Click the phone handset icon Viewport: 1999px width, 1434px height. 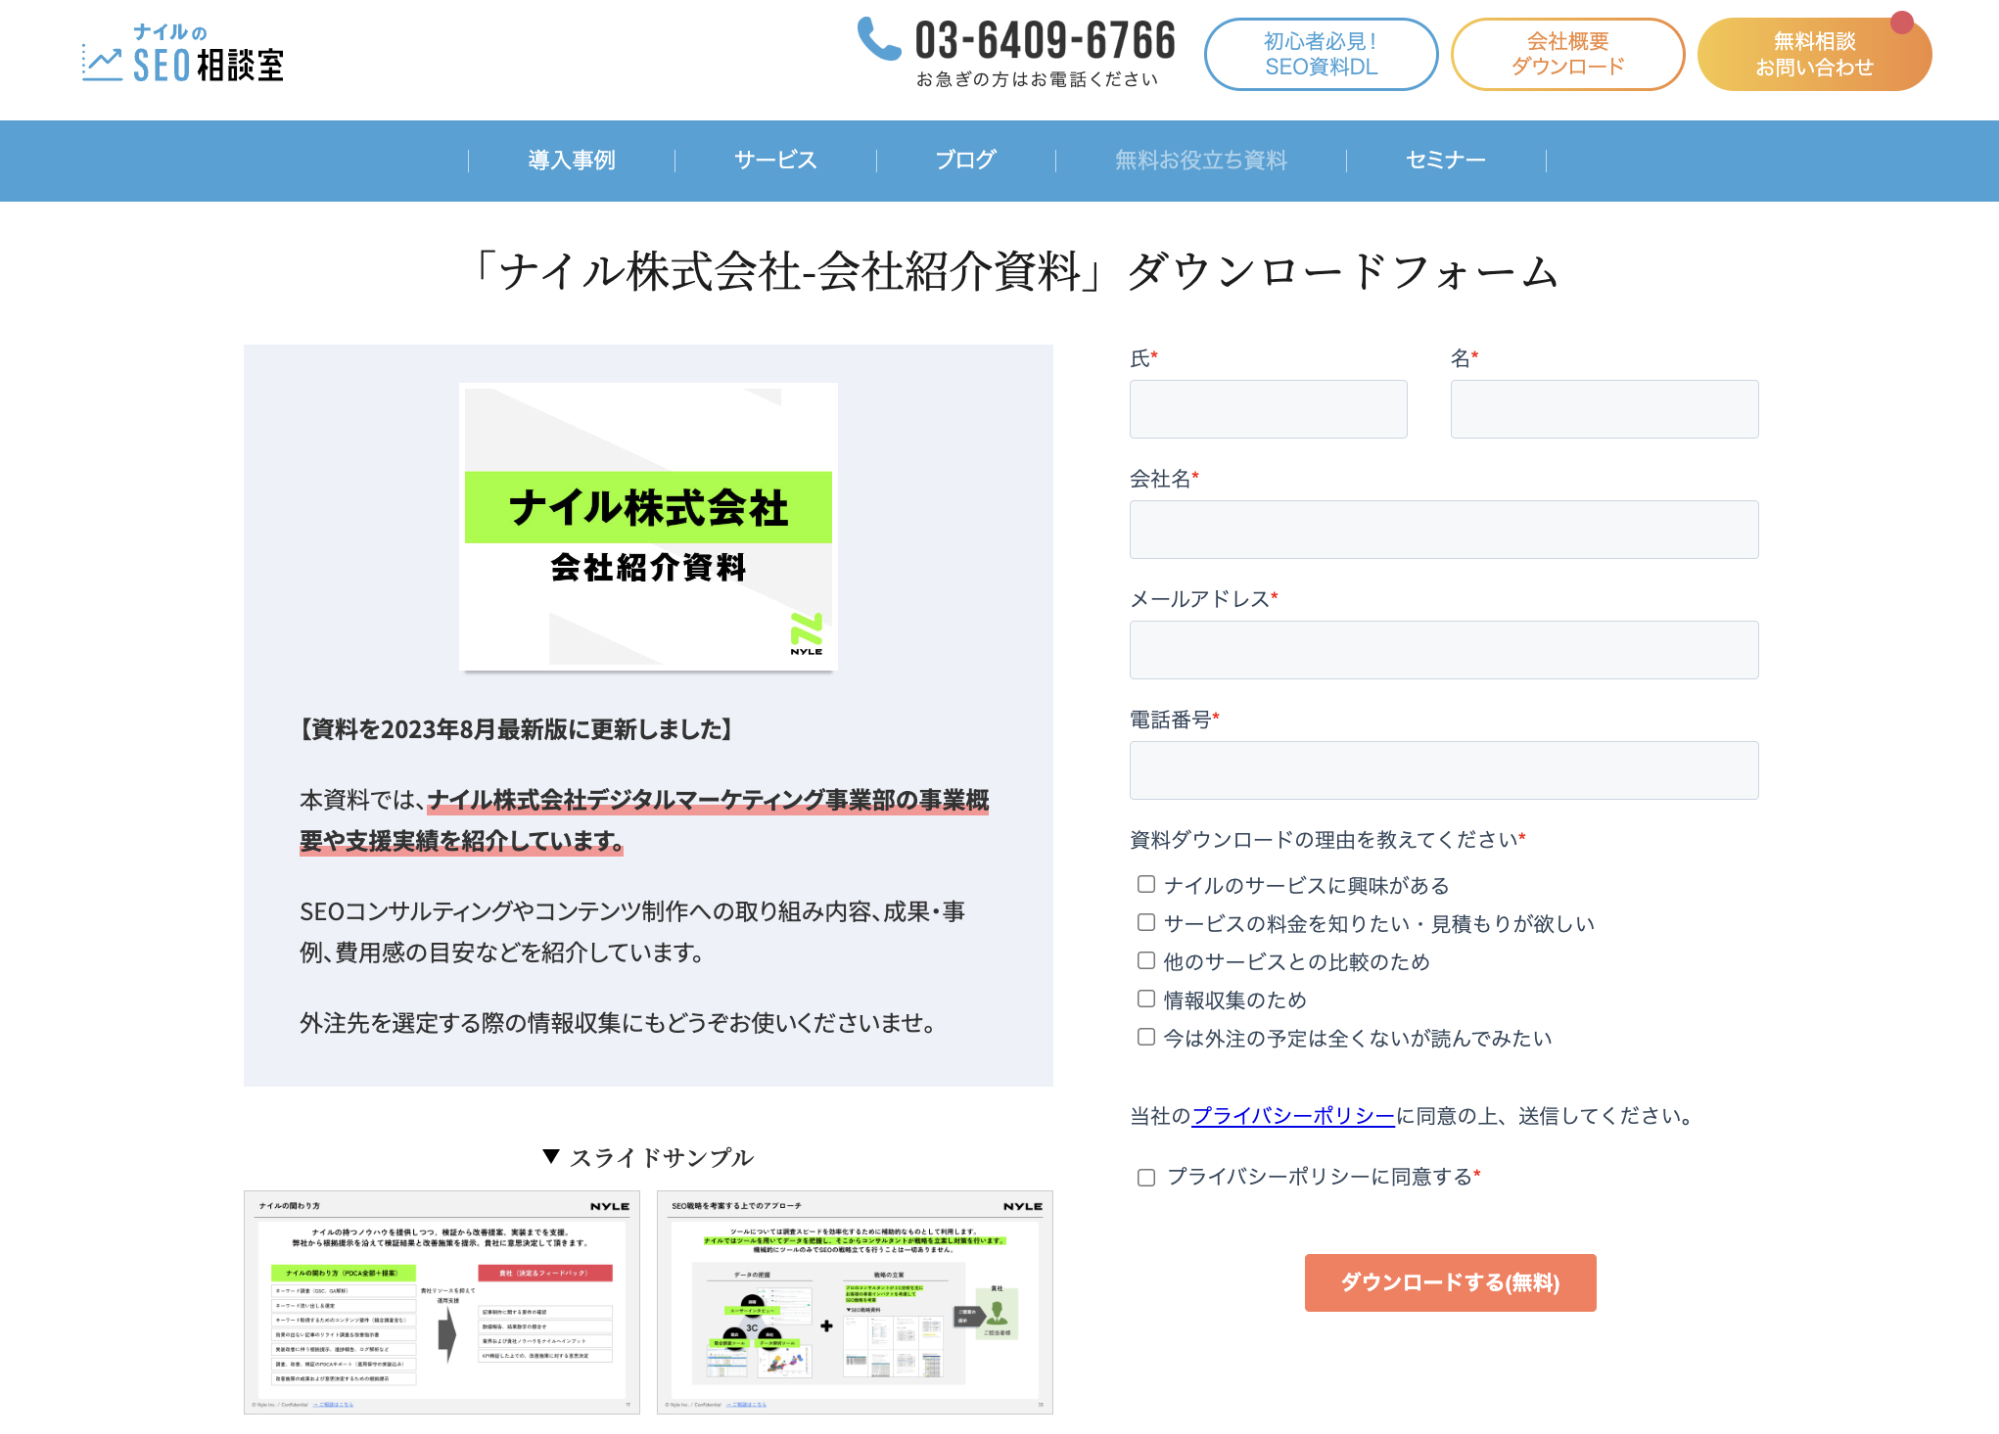tap(879, 39)
